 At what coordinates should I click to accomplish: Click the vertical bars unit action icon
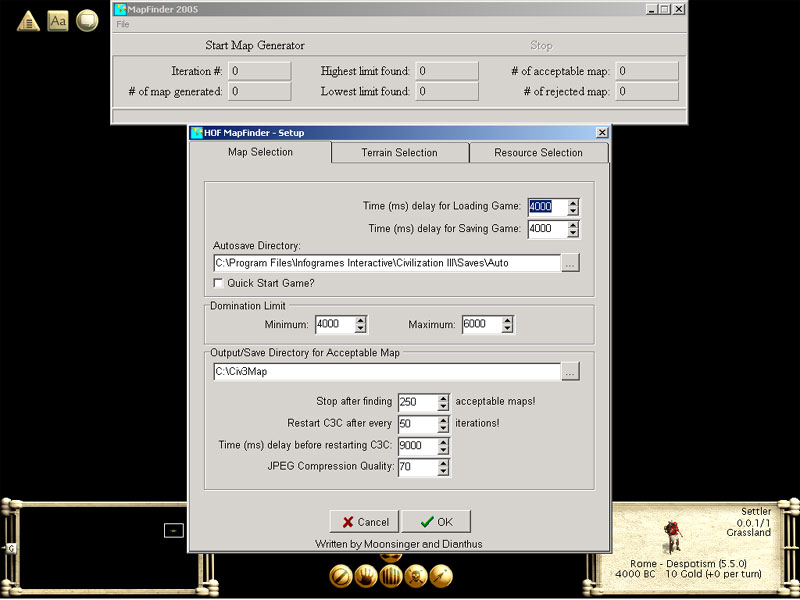tap(391, 576)
